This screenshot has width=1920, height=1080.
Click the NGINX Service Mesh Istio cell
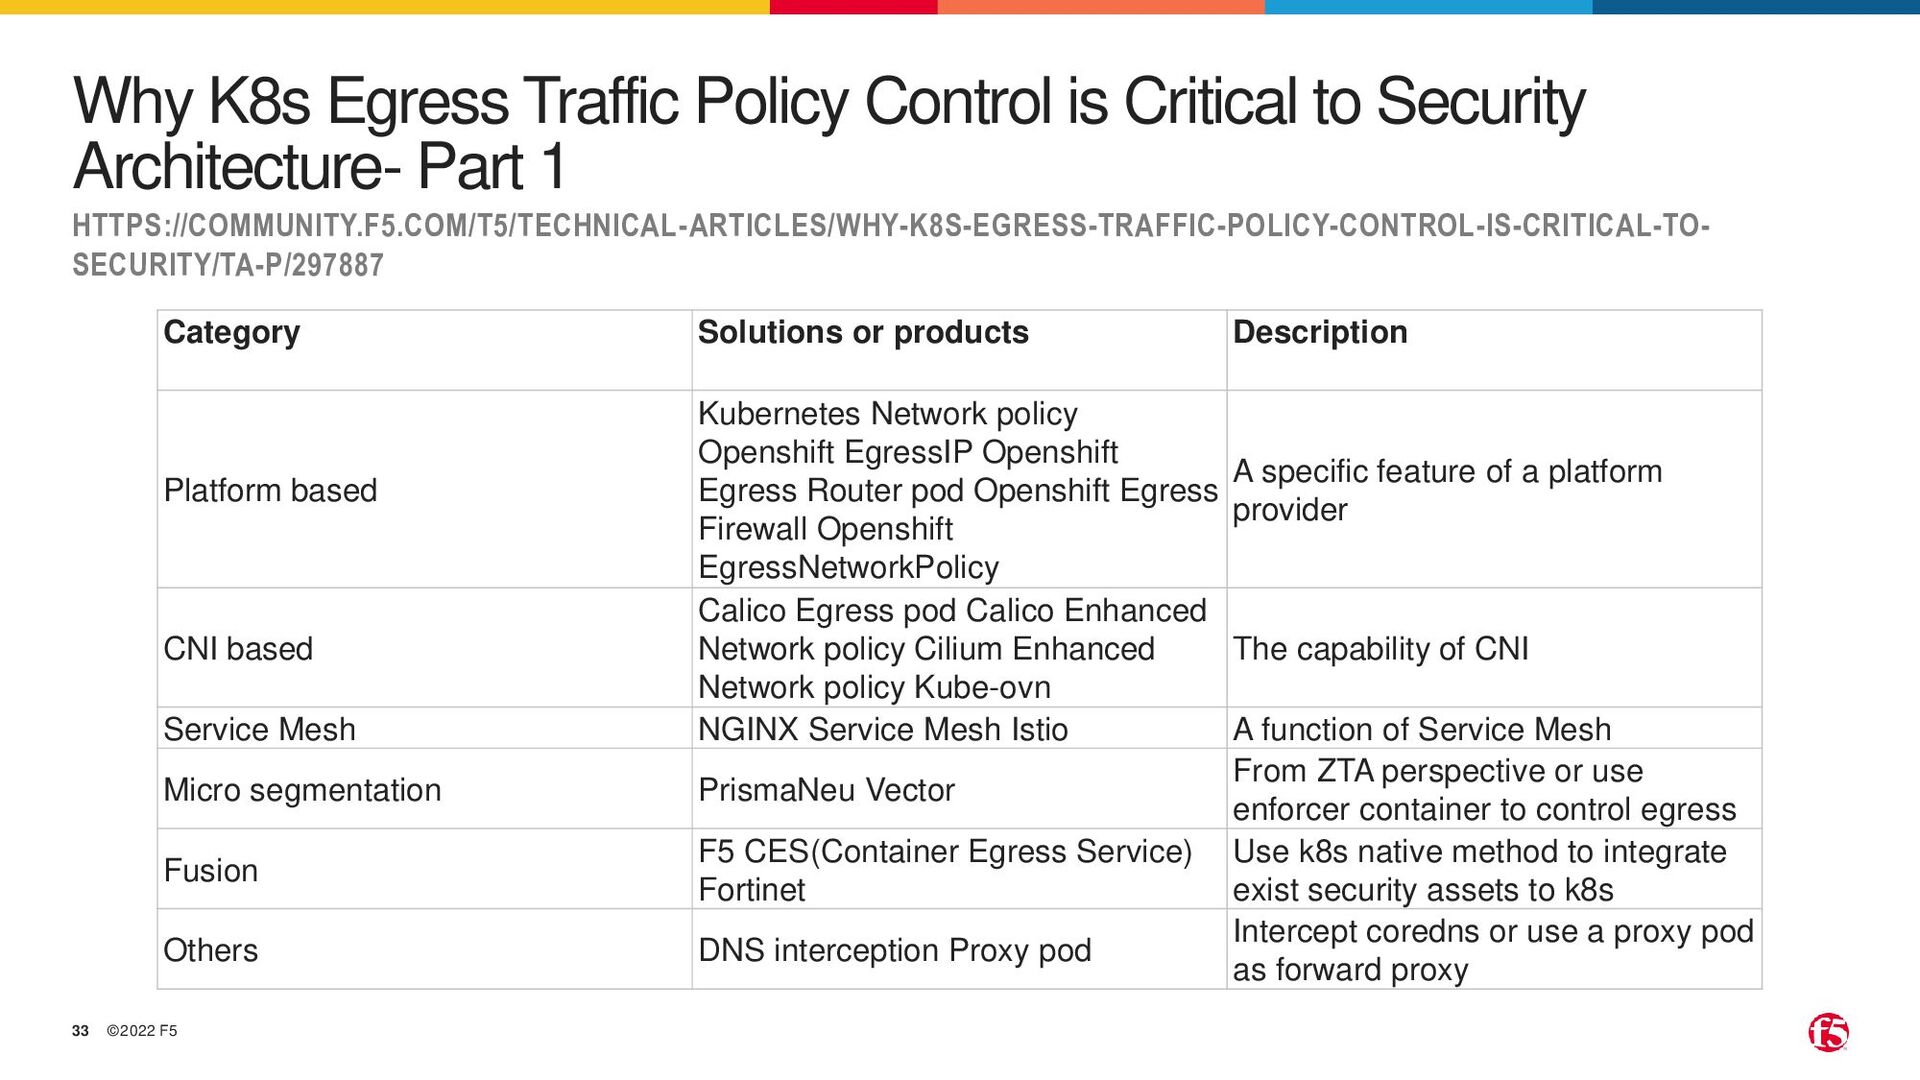coord(959,728)
